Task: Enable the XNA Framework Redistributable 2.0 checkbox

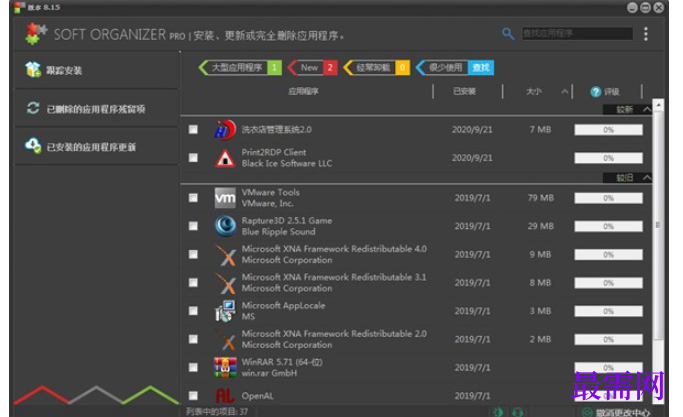Action: [x=193, y=339]
